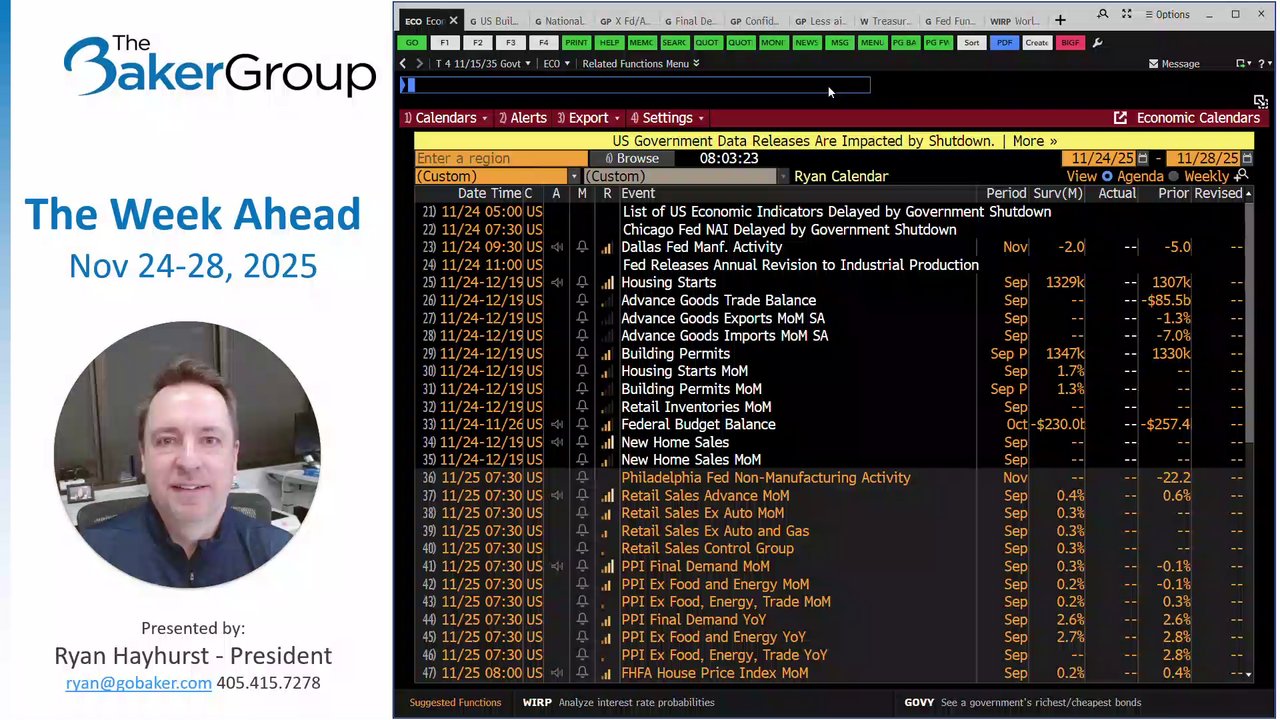
Task: Click the search icon beside Weekly
Action: (x=1242, y=175)
